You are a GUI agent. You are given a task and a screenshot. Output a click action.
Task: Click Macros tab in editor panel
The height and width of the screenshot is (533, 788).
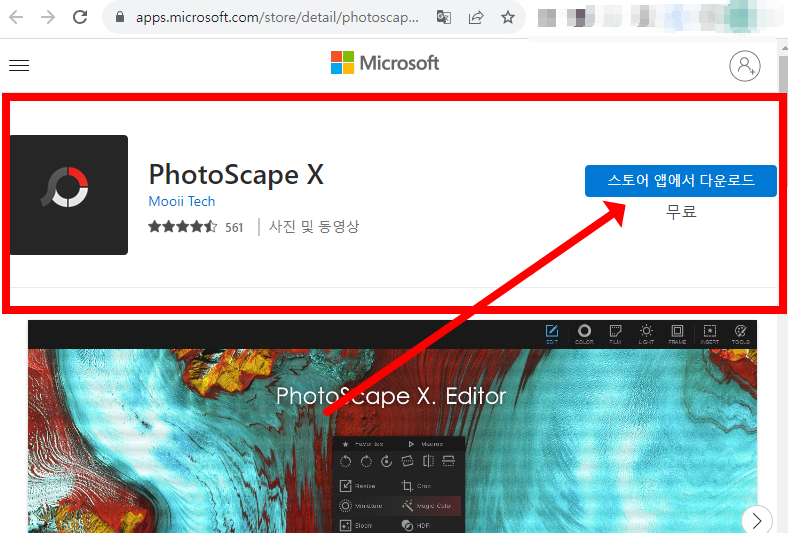pyautogui.click(x=426, y=444)
